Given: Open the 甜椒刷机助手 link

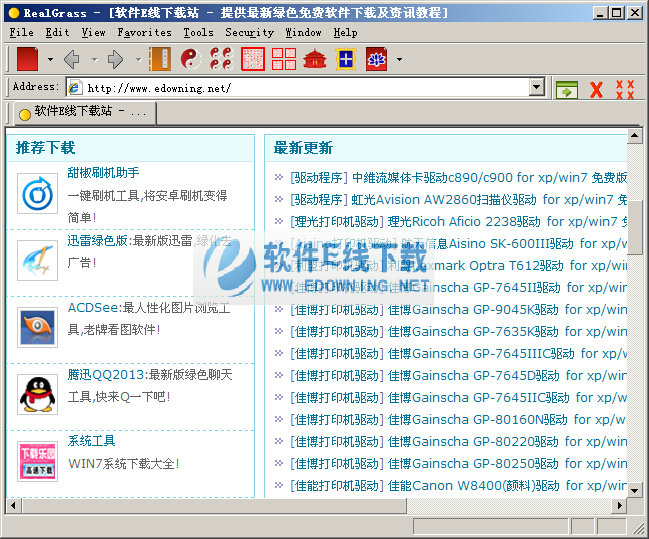Looking at the screenshot, I should 103,173.
